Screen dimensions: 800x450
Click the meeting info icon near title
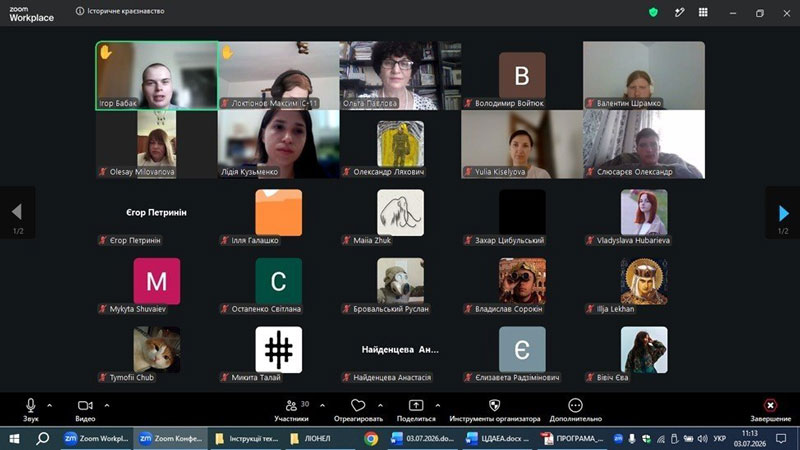click(x=80, y=11)
